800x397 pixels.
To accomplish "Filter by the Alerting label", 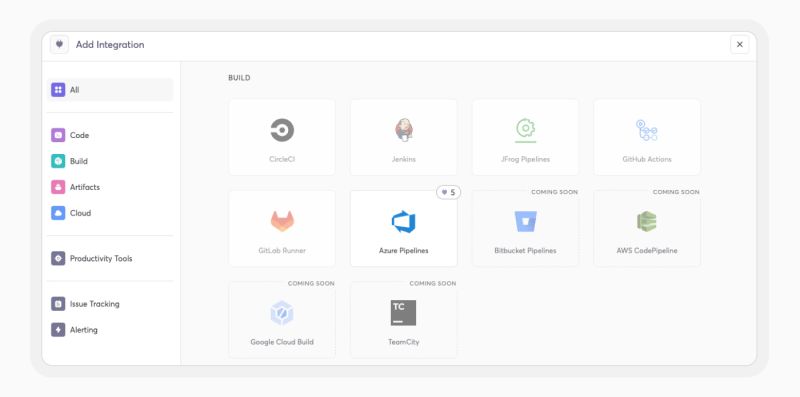I will 84,330.
